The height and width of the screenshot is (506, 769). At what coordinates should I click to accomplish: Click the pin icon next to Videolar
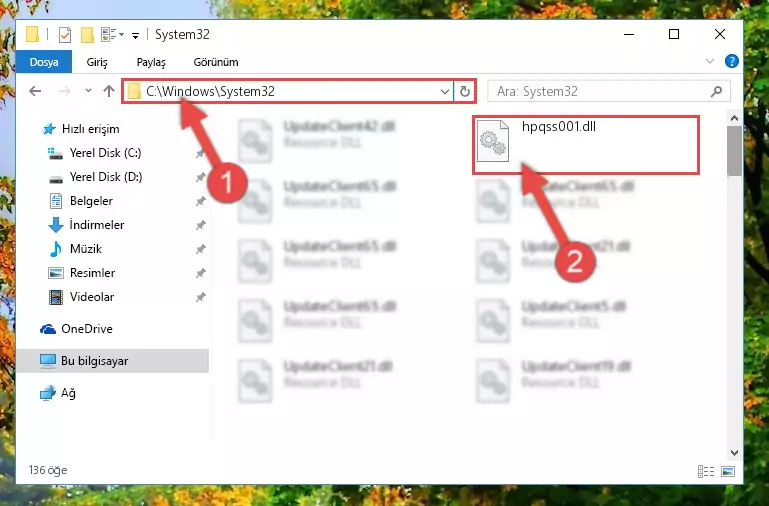click(200, 297)
